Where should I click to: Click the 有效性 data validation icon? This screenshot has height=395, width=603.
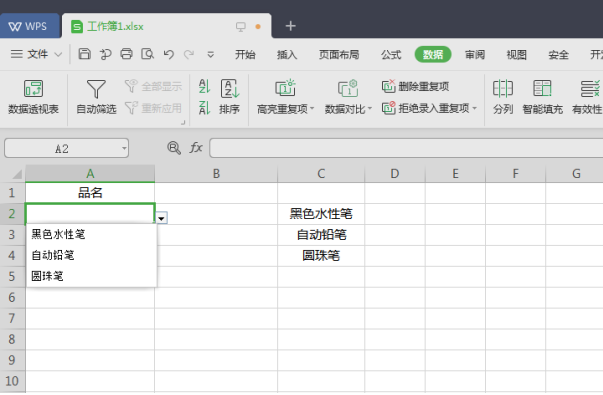[587, 97]
